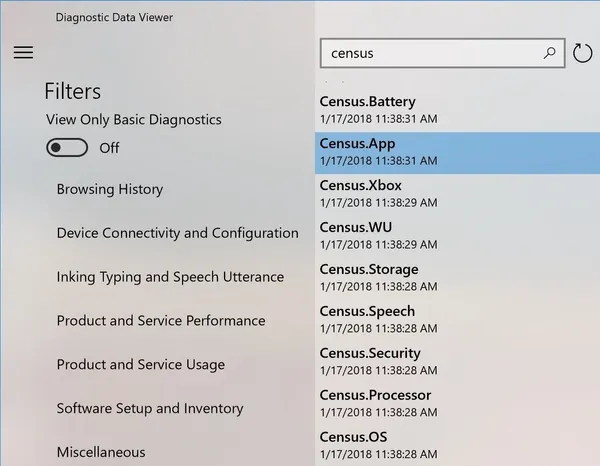This screenshot has height=466, width=600.
Task: Select the Census.Xbox event
Action: [x=457, y=195]
